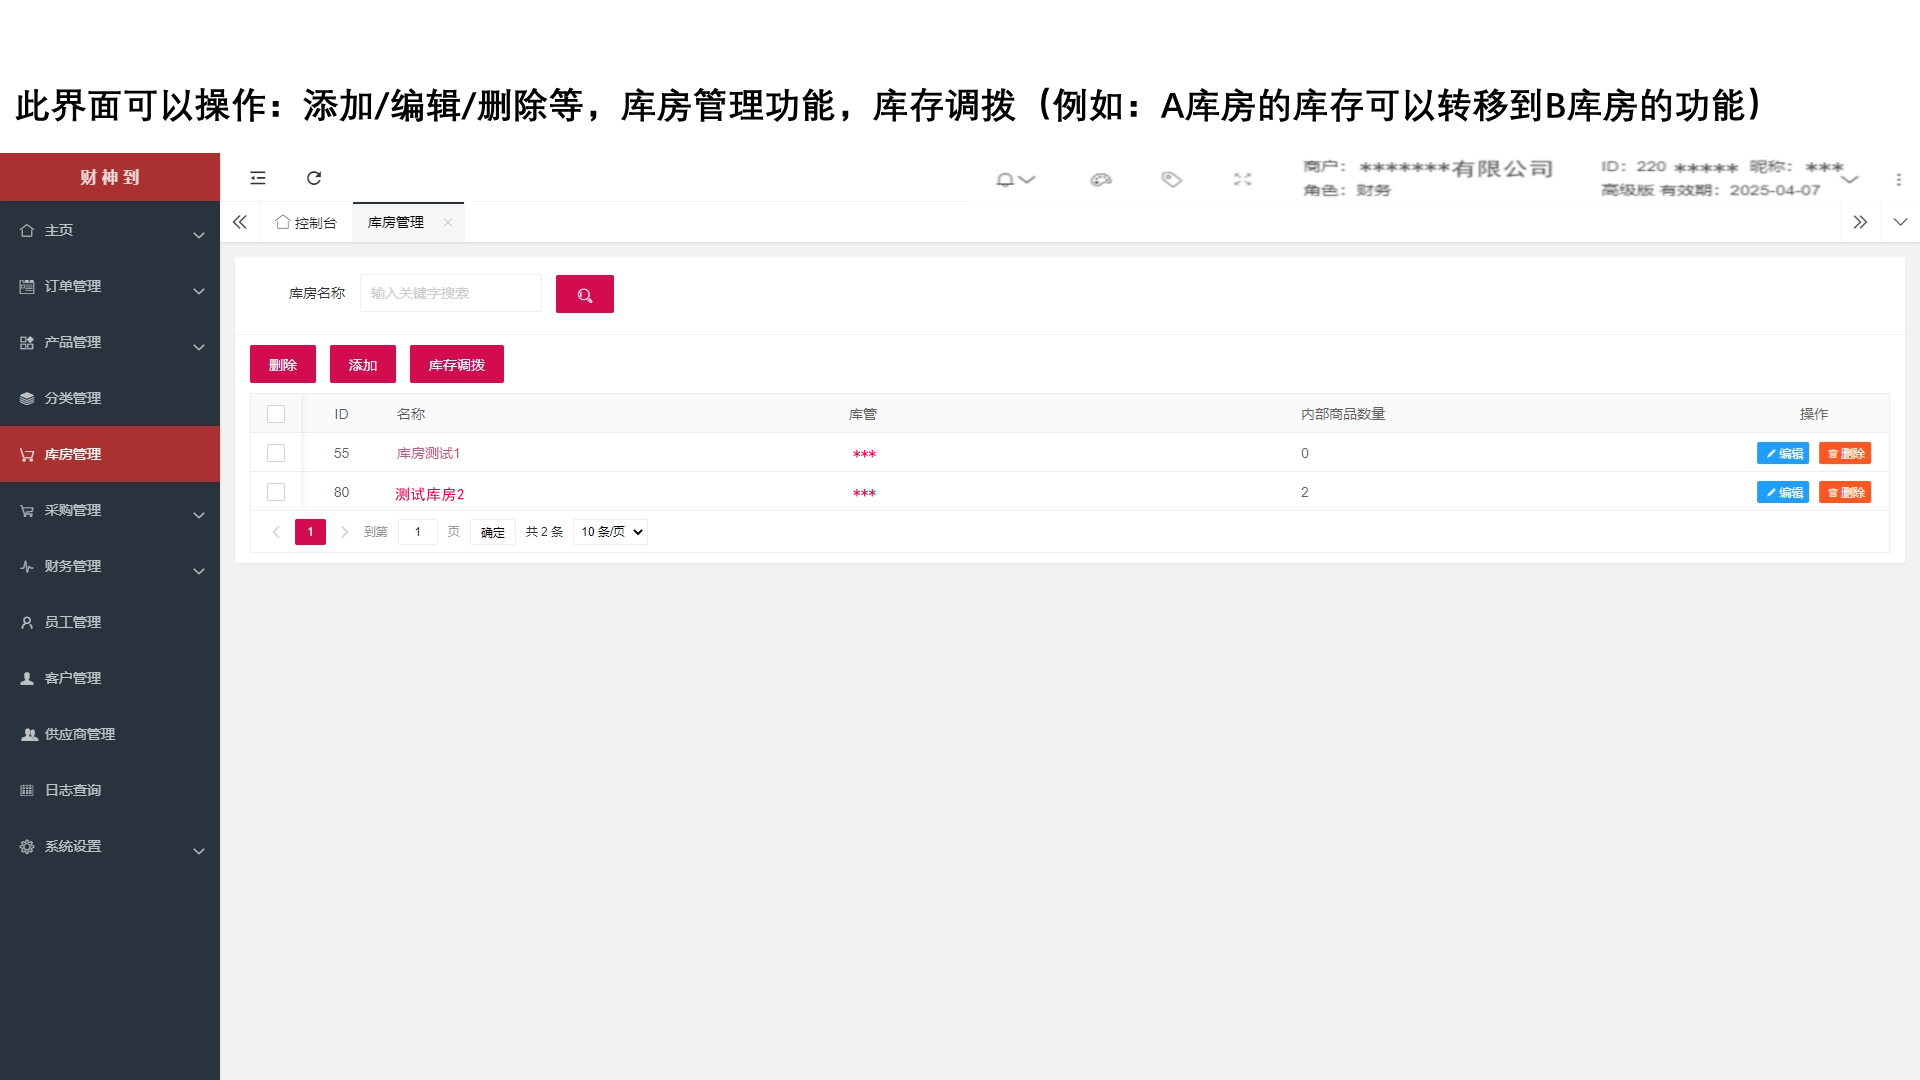Open the vertical three-dot more menu

pyautogui.click(x=1898, y=180)
